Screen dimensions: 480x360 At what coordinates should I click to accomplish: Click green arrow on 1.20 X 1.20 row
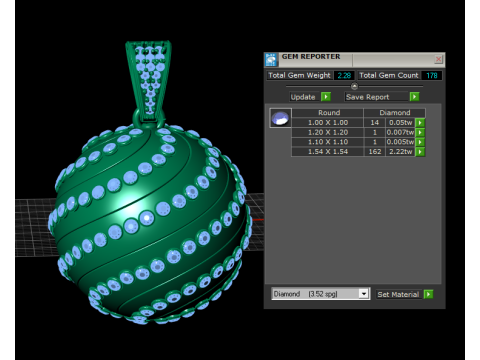[x=420, y=132]
